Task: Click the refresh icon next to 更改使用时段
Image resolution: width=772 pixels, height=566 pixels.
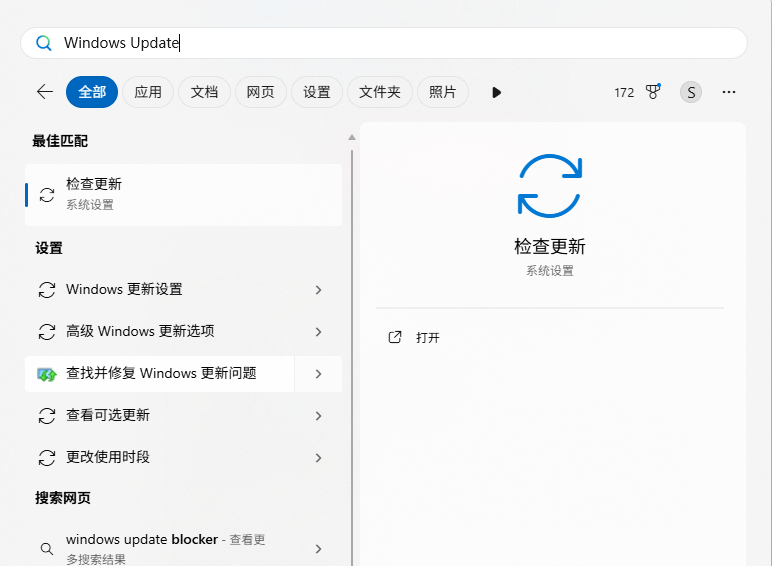Action: (47, 458)
